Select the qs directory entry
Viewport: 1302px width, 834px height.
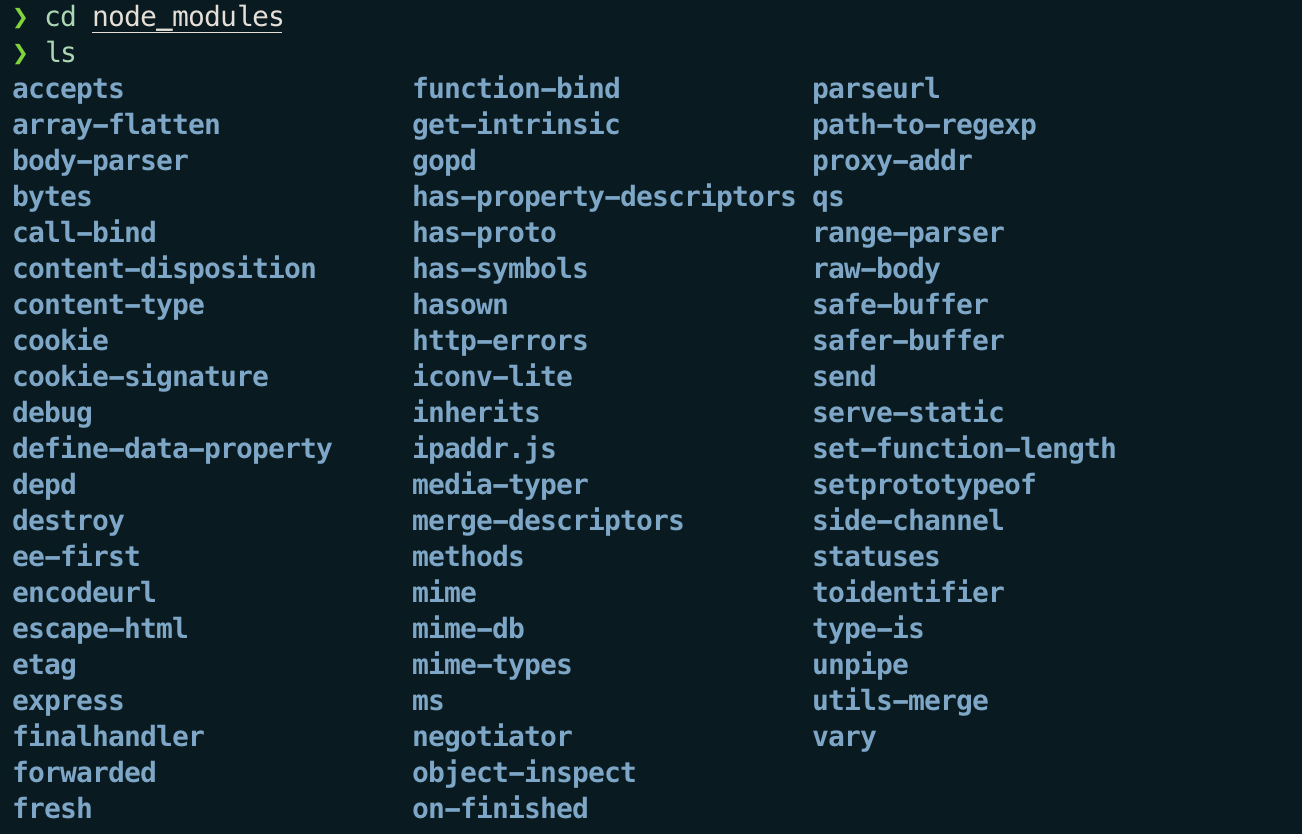click(828, 198)
